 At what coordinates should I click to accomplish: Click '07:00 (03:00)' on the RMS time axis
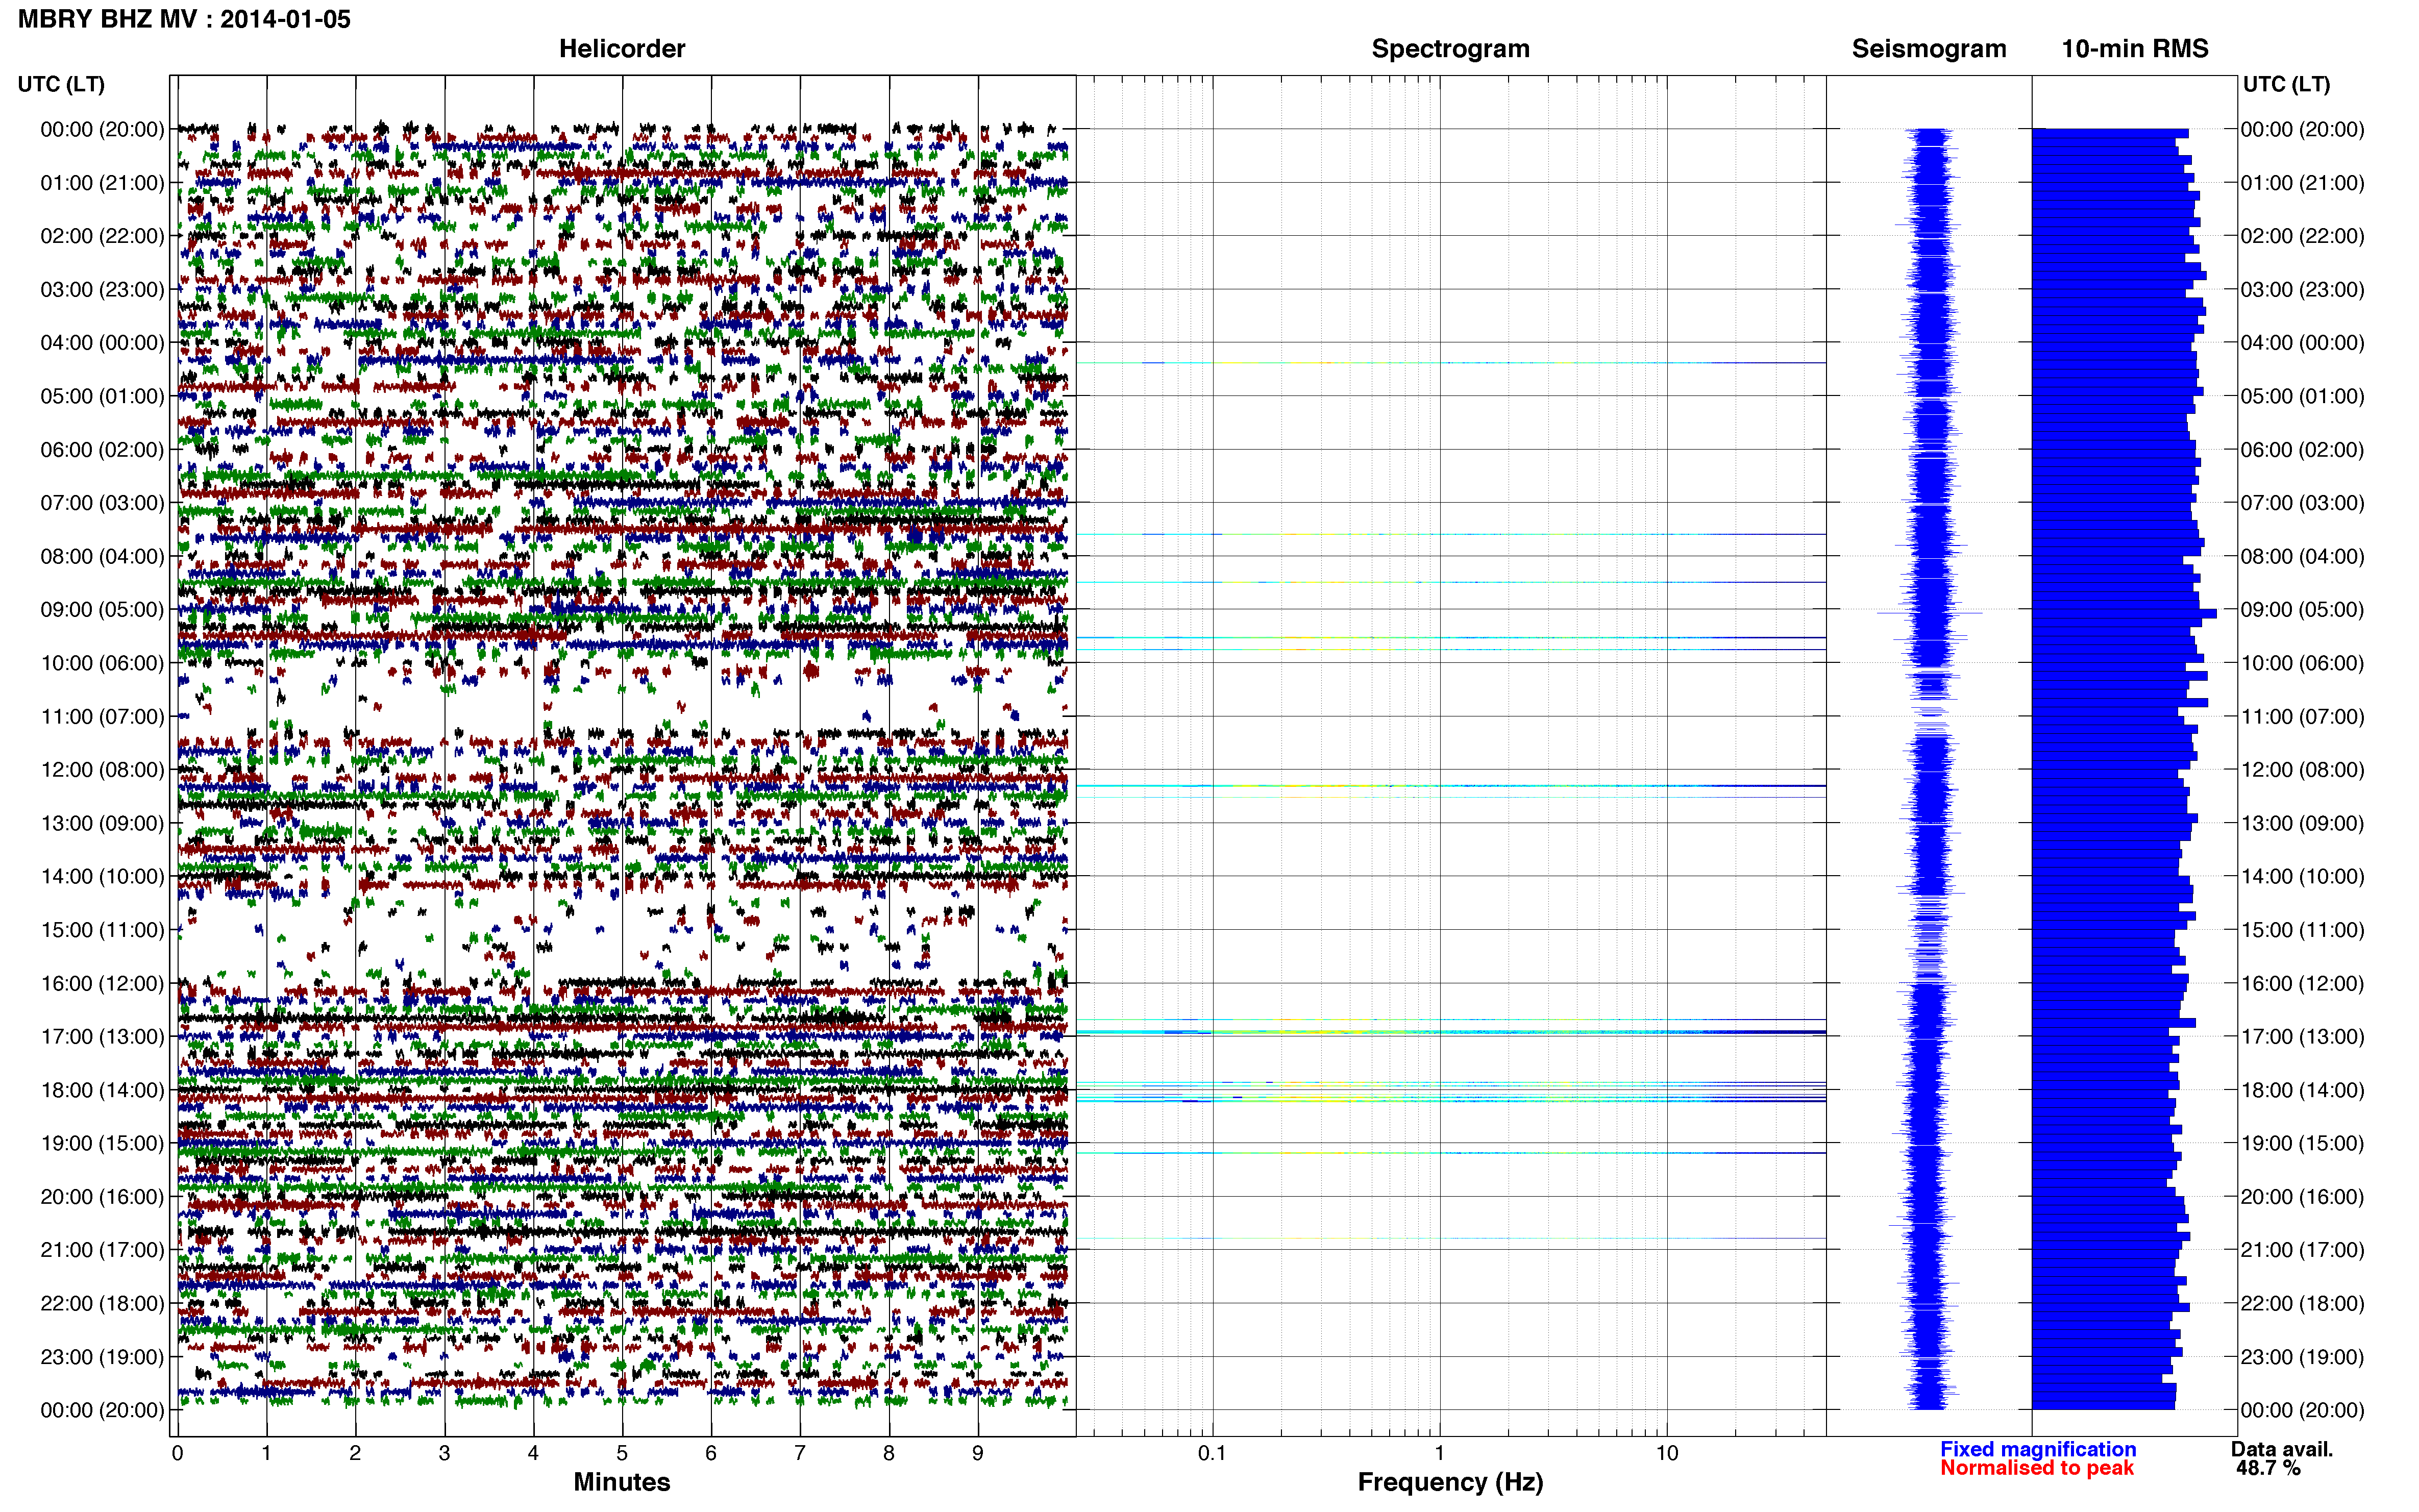pyautogui.click(x=2303, y=503)
